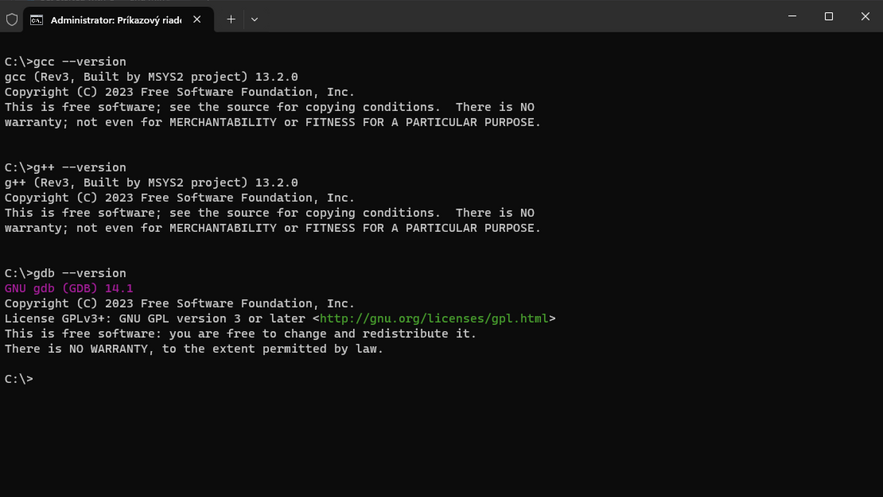Click the admin shield icon in title bar

(x=12, y=20)
